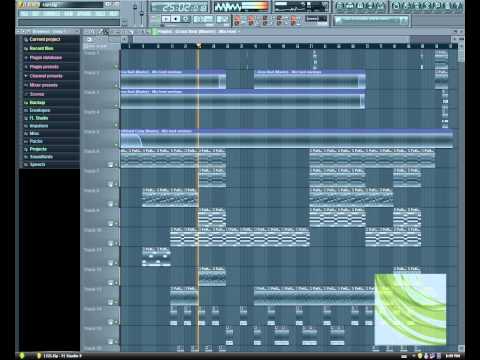Click the CPU and memory meter panel
Screen dimensions: 480x360
301,6
